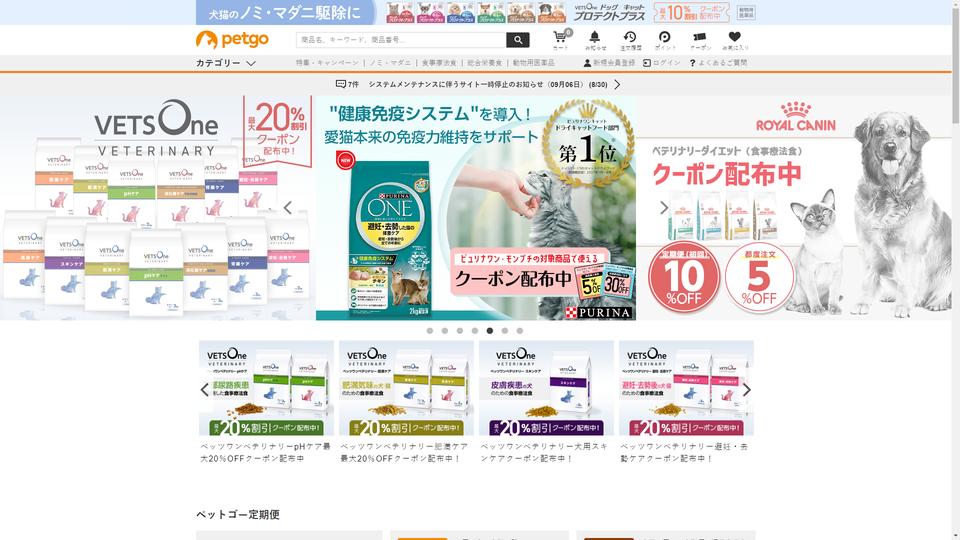Click the speech-bubble notice icon beside 7件
Image resolution: width=960 pixels, height=540 pixels.
coord(341,84)
